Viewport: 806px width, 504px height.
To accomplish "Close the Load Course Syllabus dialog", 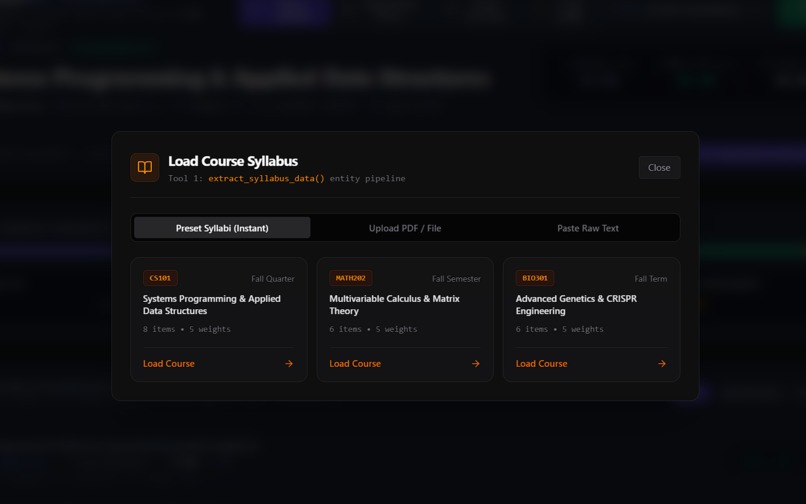I will point(659,168).
